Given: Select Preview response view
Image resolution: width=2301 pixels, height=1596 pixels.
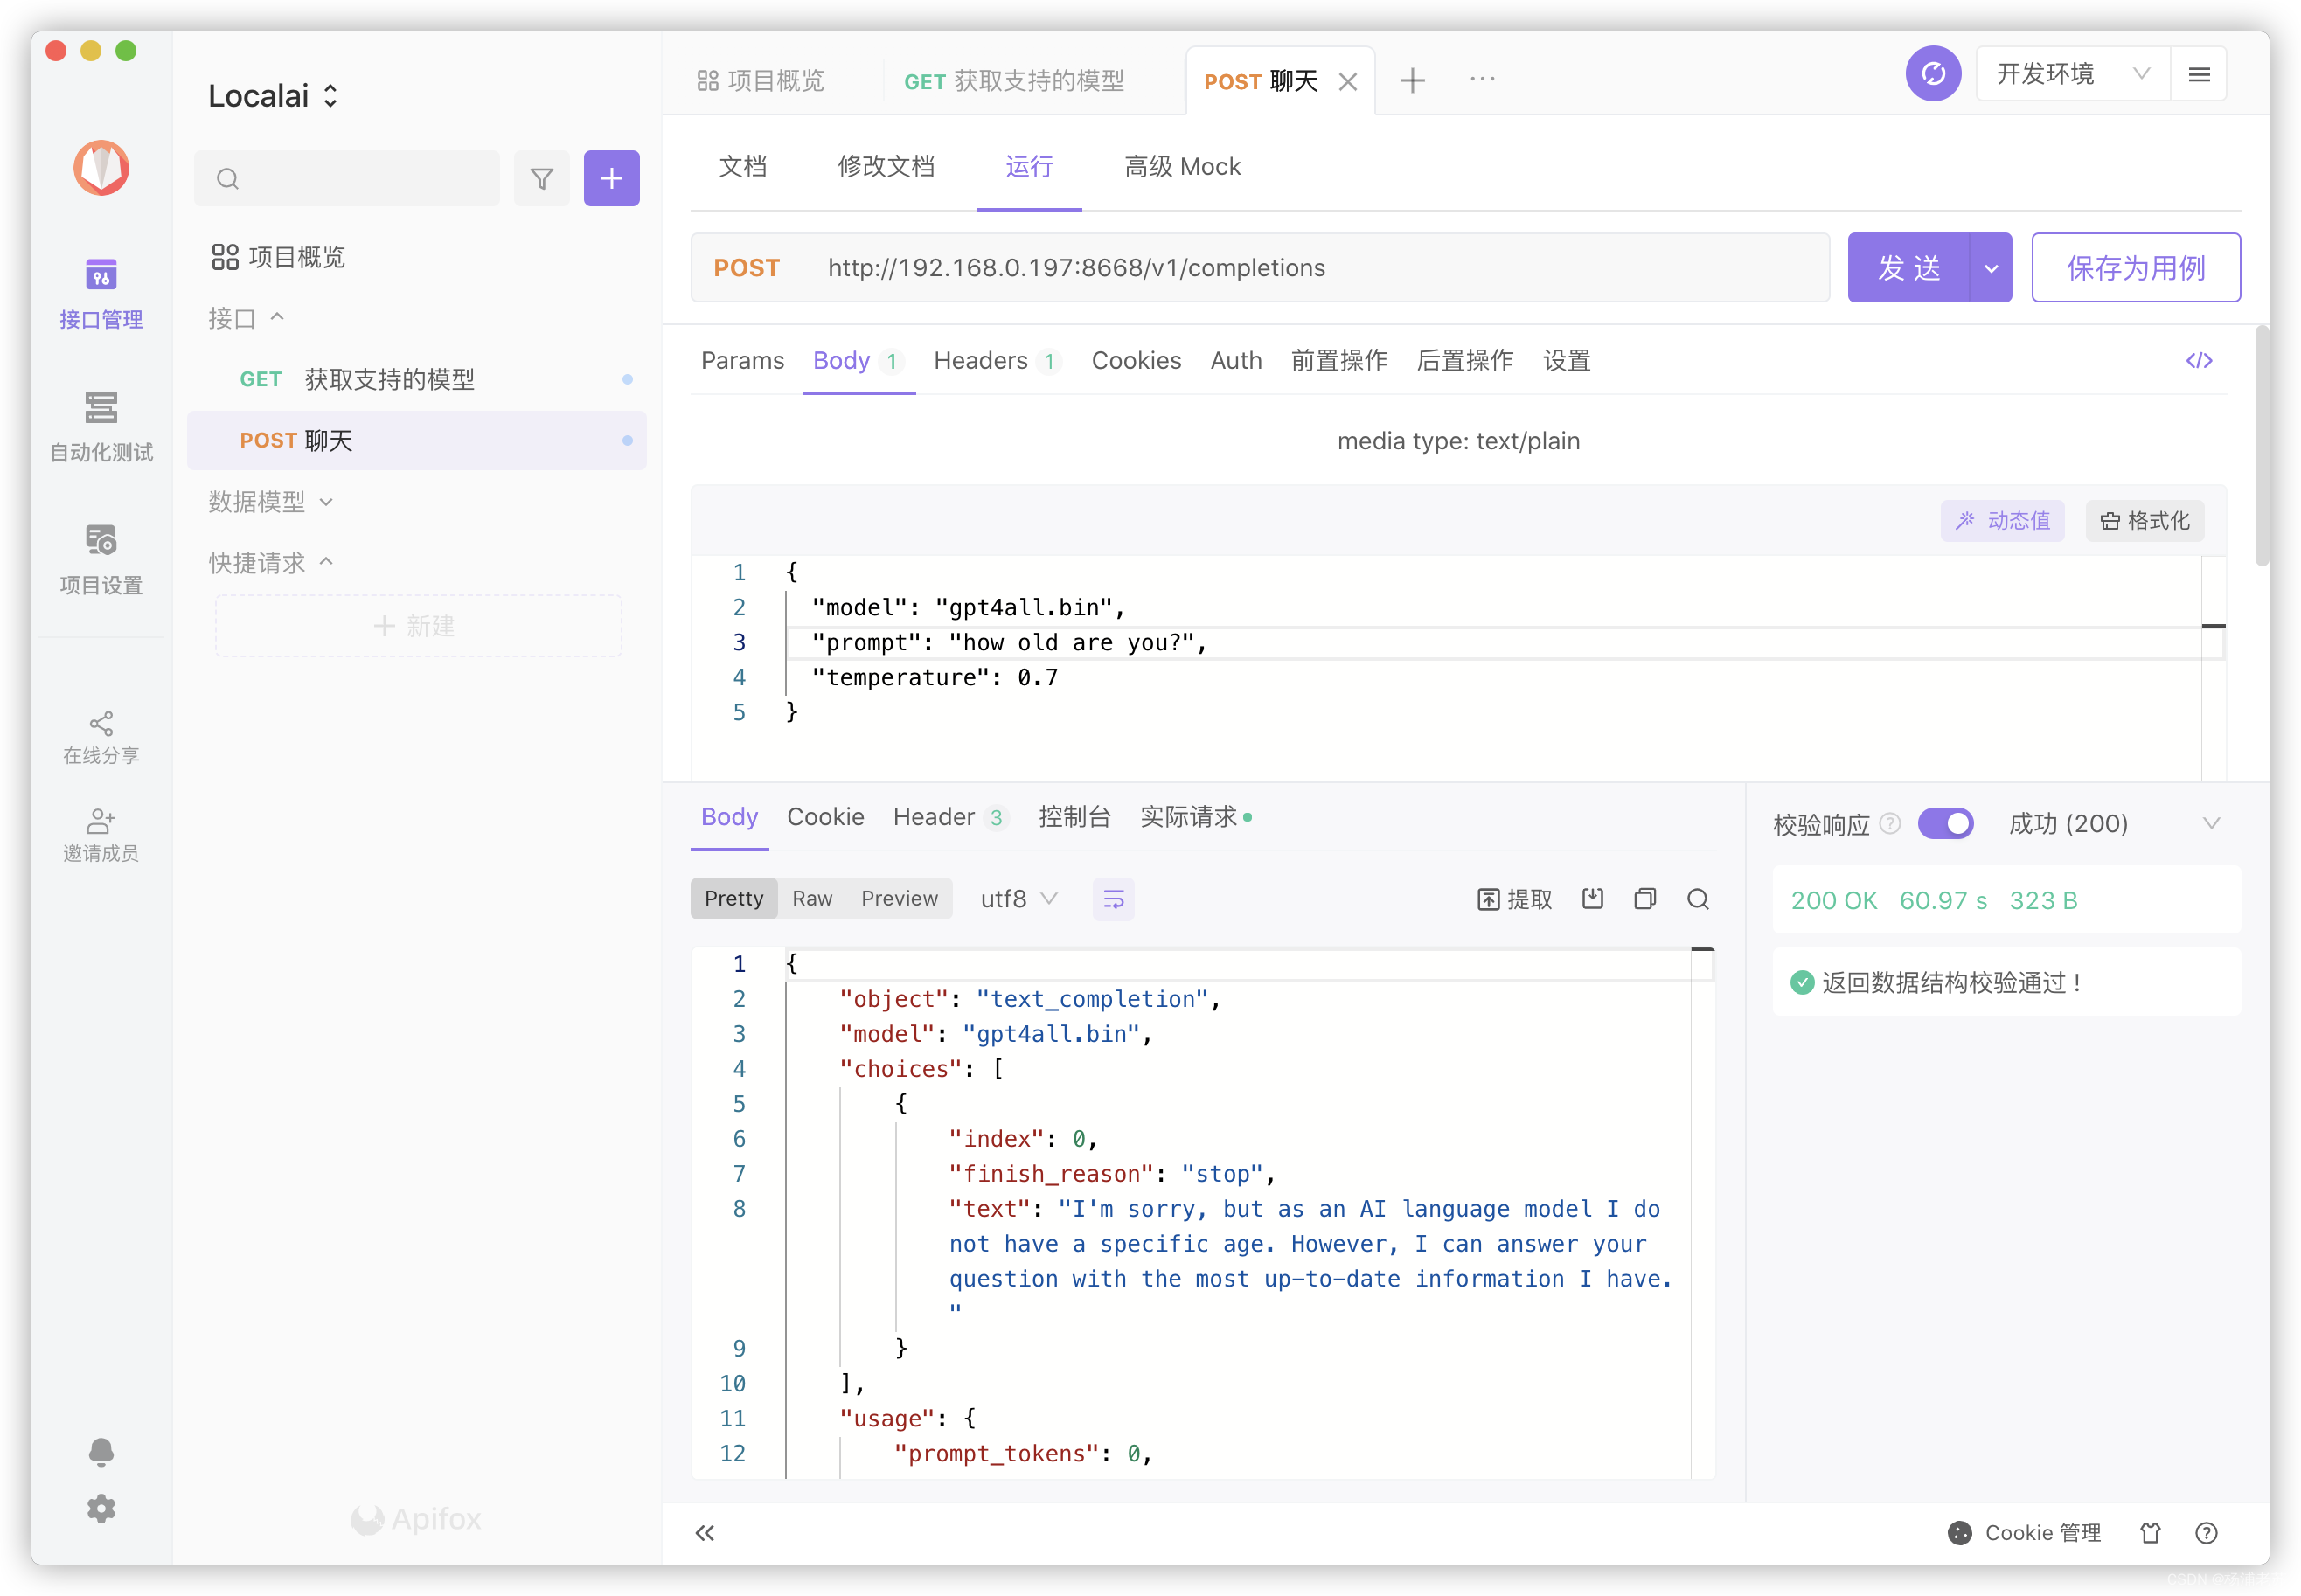Looking at the screenshot, I should point(899,899).
